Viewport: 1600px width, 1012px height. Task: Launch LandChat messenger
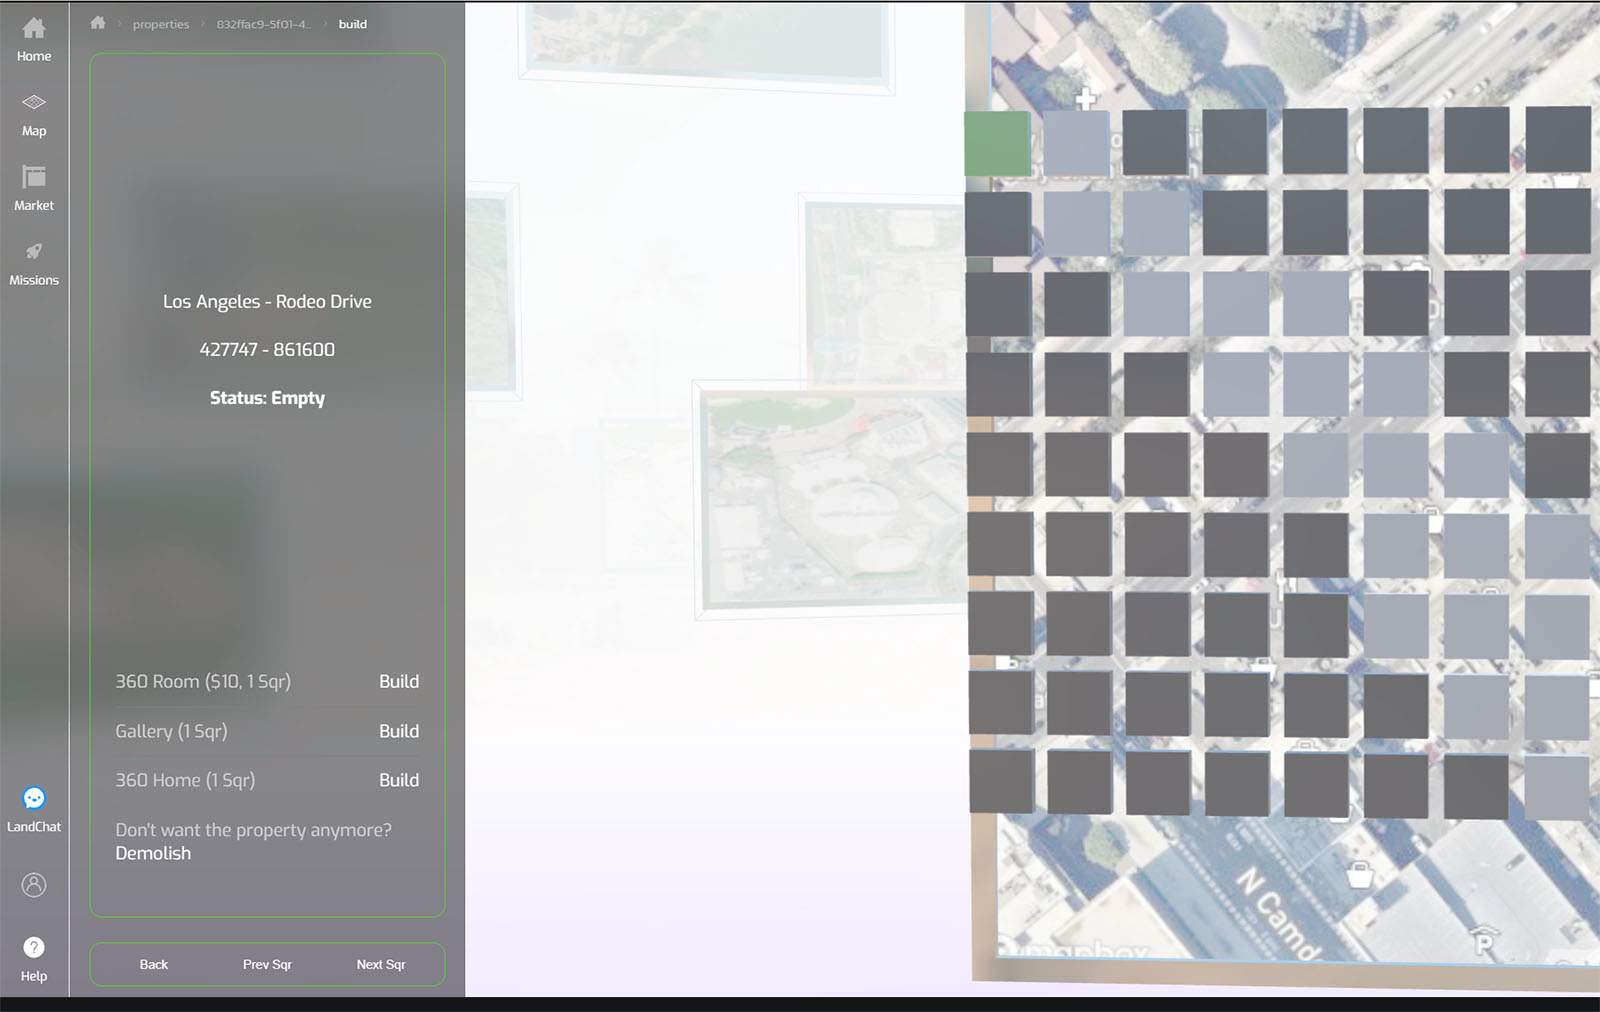34,810
